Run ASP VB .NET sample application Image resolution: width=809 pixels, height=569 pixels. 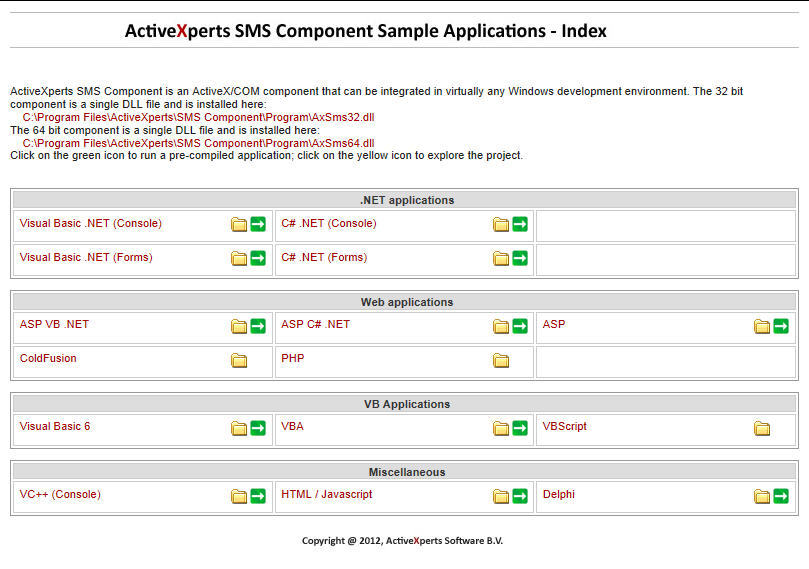(258, 326)
